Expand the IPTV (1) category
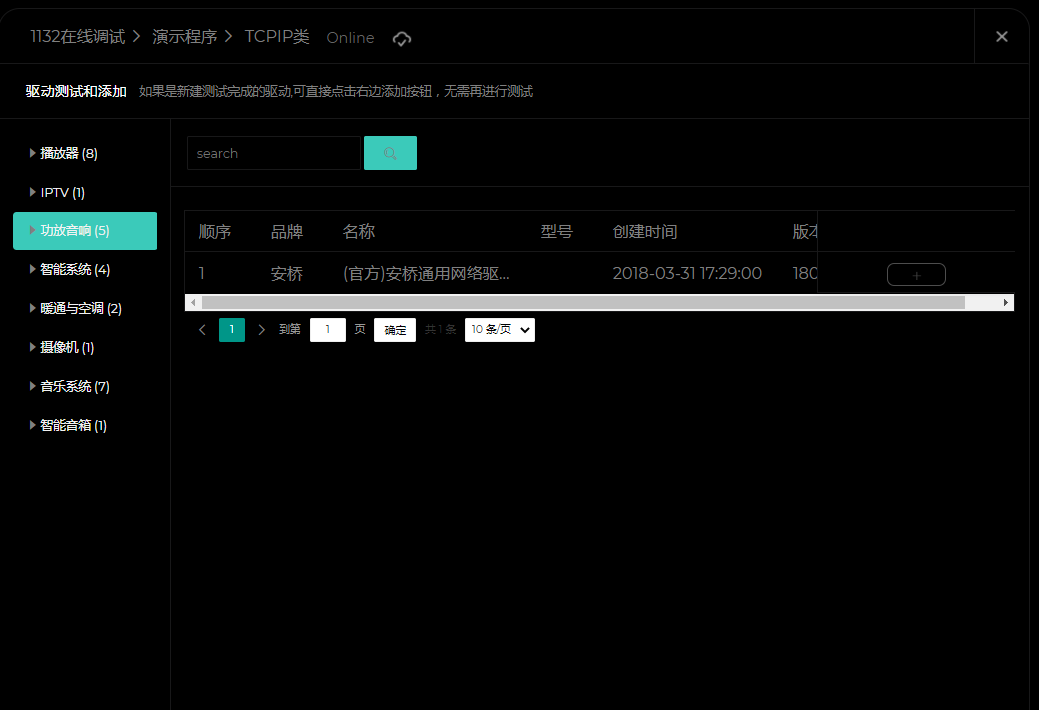 pyautogui.click(x=62, y=192)
